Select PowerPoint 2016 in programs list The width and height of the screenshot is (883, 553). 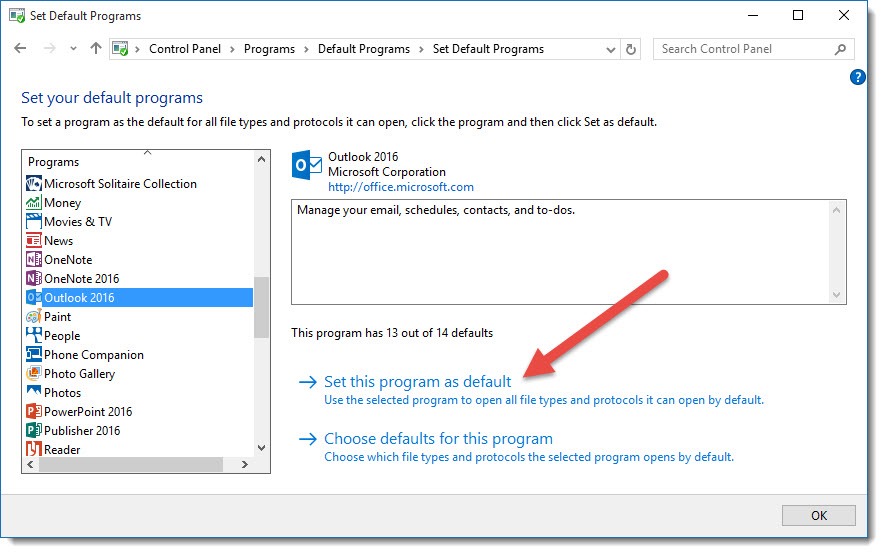point(88,412)
